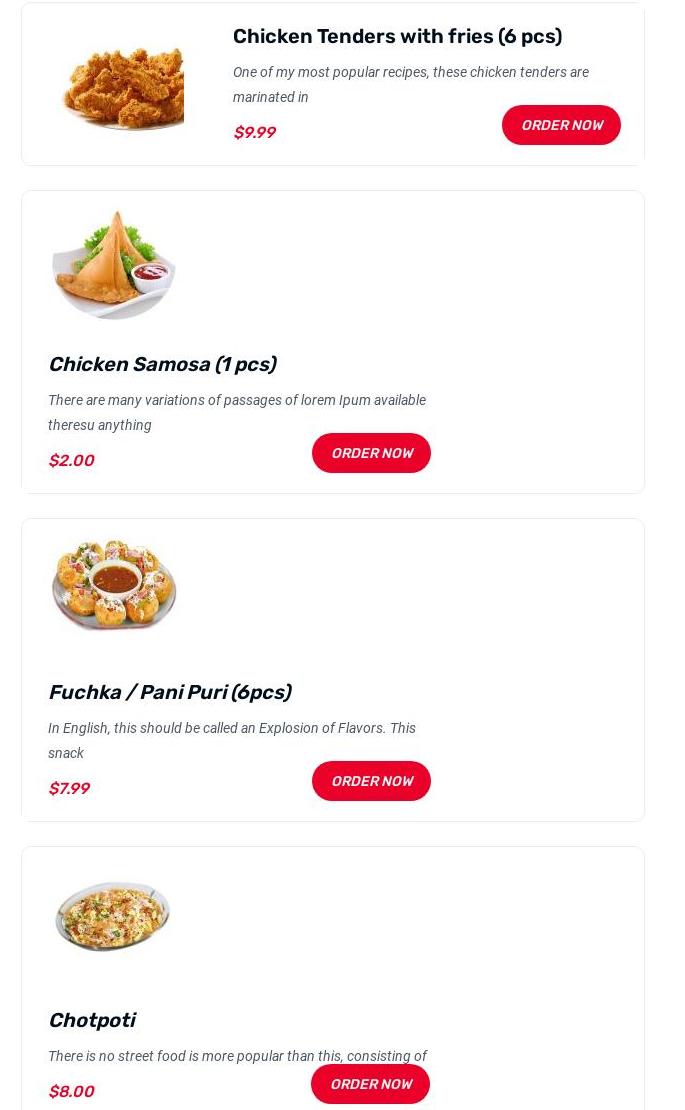Click the Chicken Samosa food image
The image size is (685, 1110).
point(114,265)
